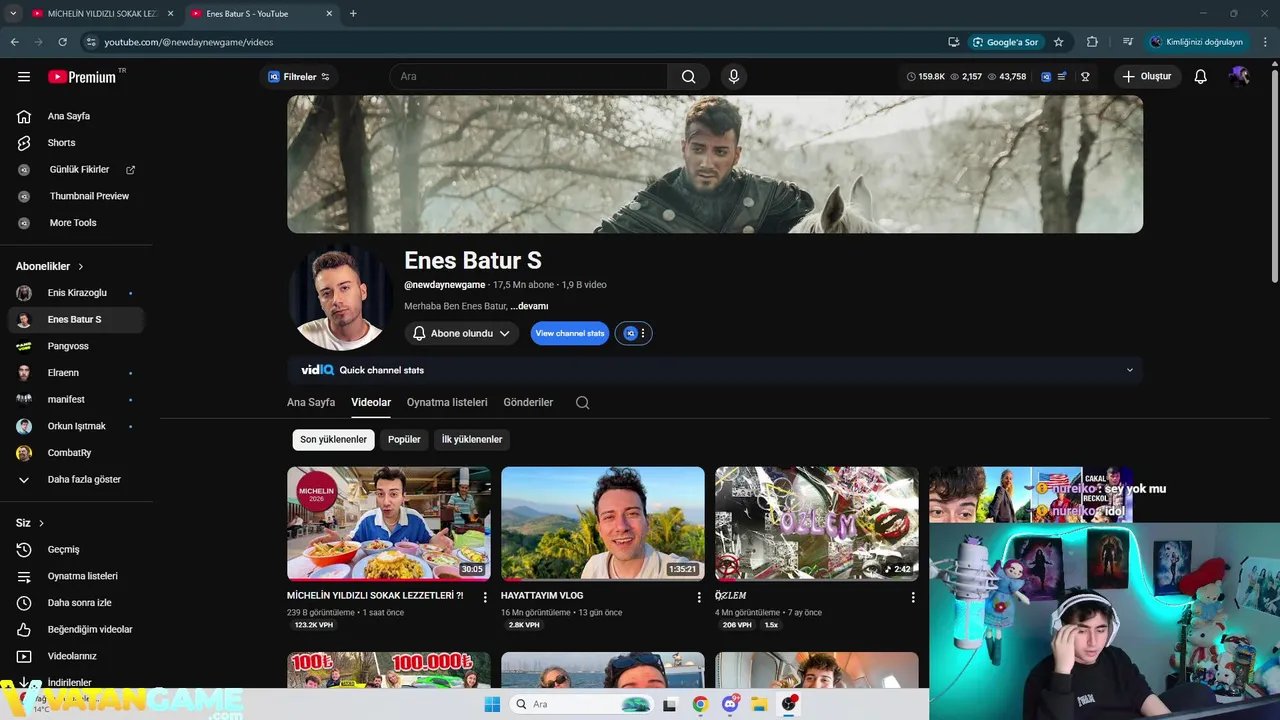Open Abone olundu subscription dropdown
1280x720 pixels.
pyautogui.click(x=462, y=333)
